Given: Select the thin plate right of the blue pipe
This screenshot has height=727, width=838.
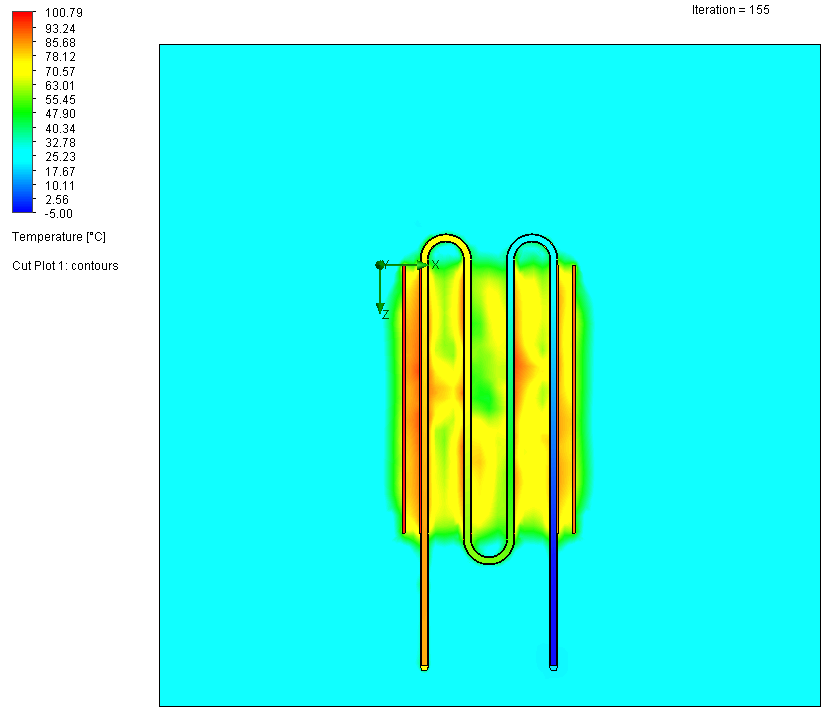Looking at the screenshot, I should 574,400.
